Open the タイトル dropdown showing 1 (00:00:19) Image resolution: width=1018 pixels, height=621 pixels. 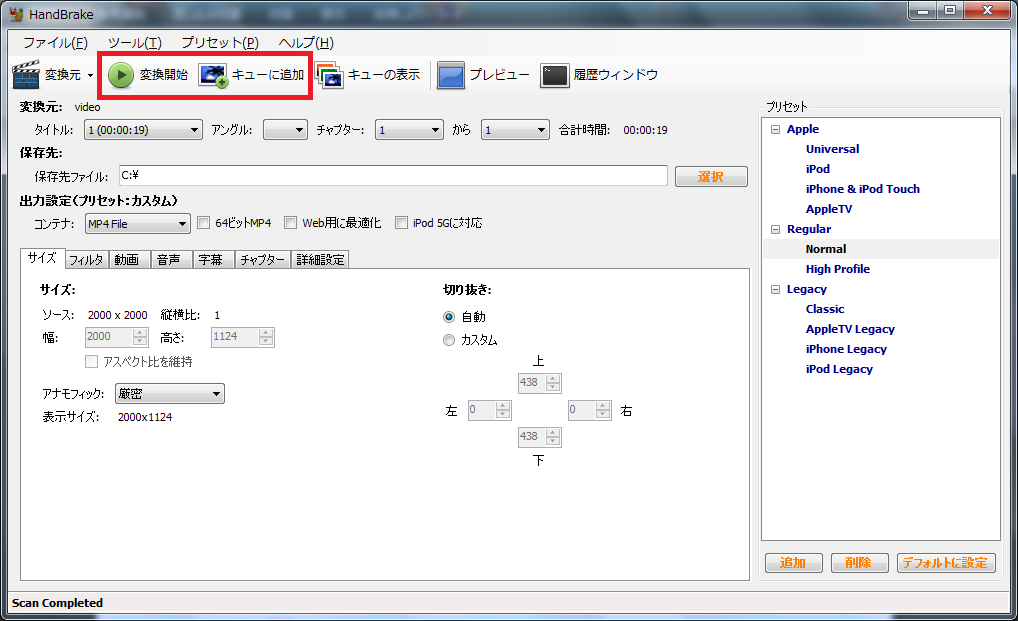click(x=143, y=130)
